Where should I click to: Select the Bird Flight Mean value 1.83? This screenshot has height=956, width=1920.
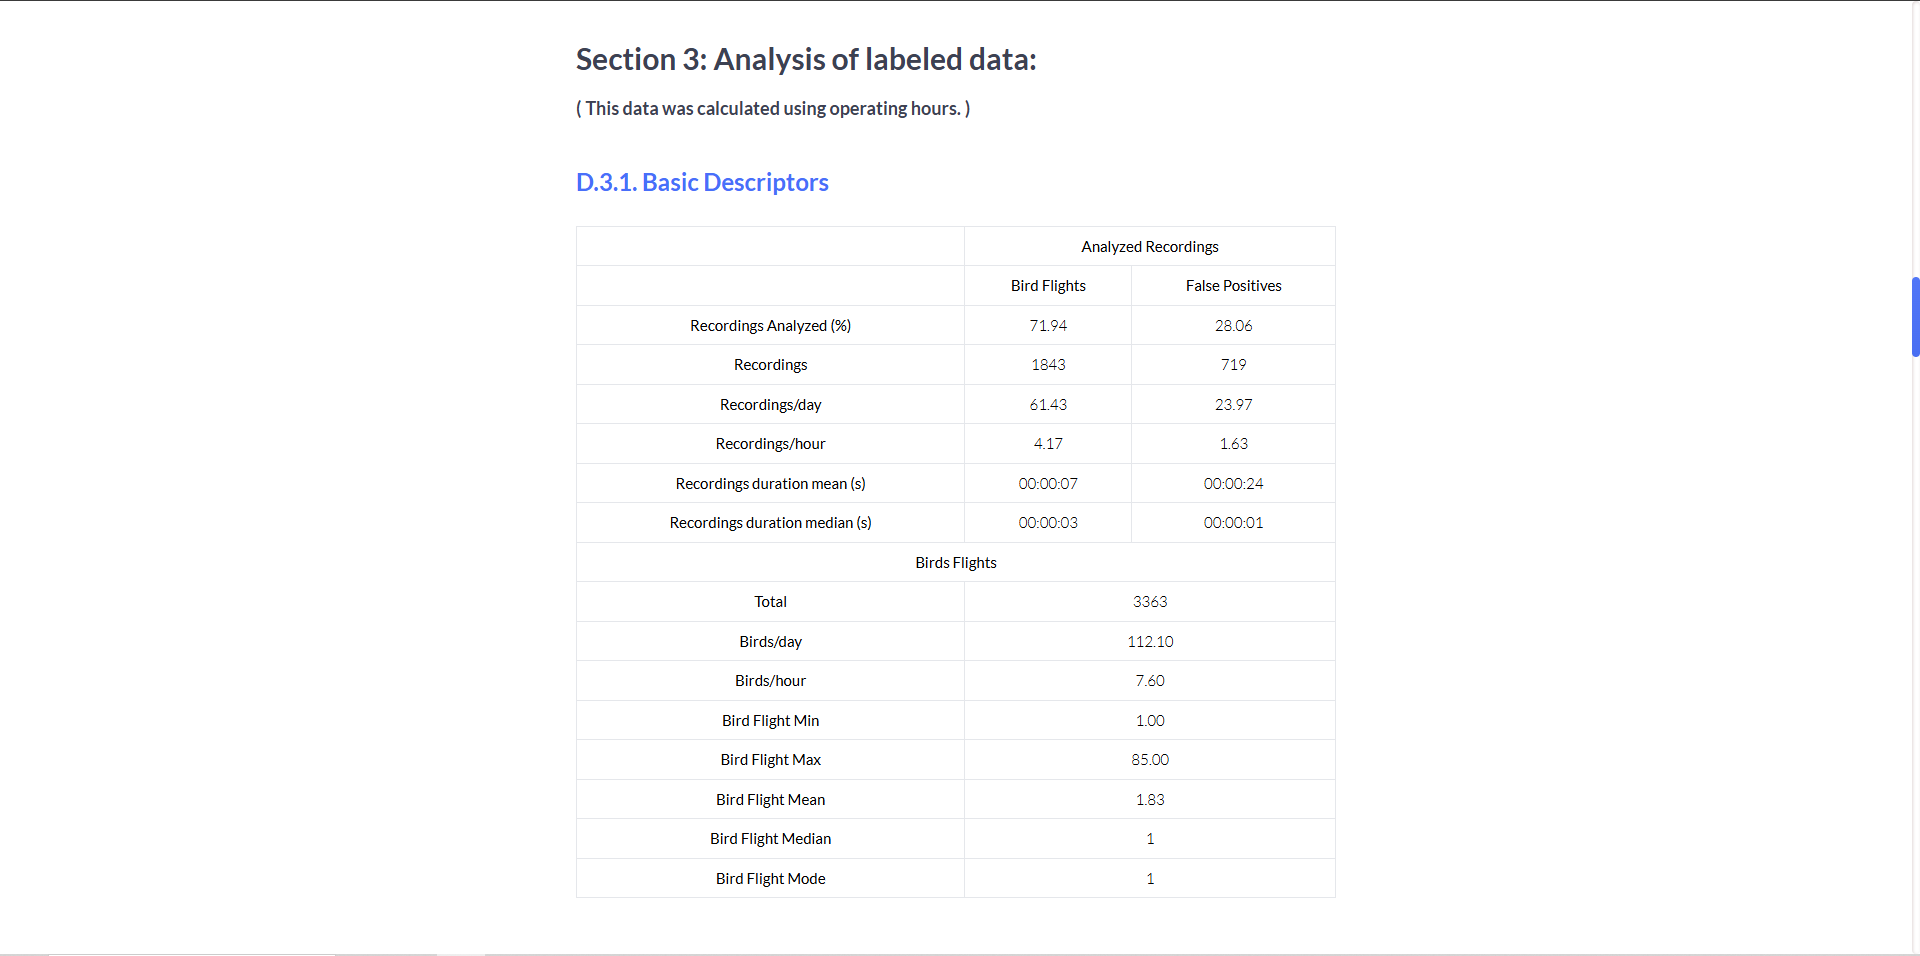click(x=1149, y=800)
